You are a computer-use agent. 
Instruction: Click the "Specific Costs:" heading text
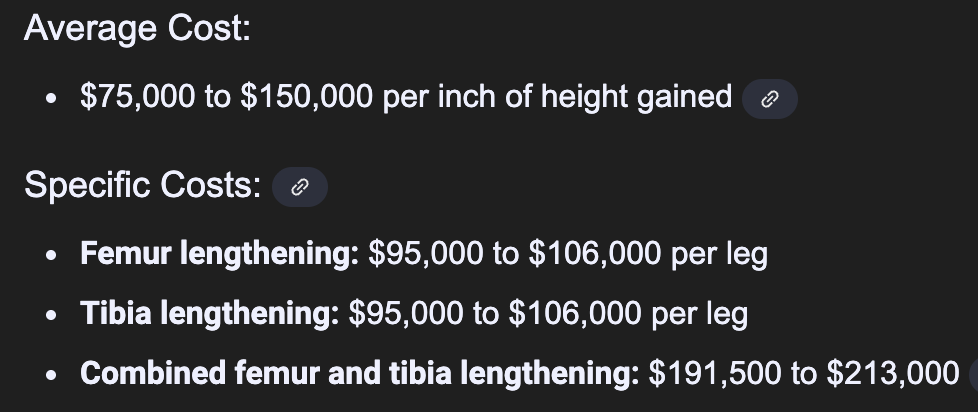(x=143, y=185)
